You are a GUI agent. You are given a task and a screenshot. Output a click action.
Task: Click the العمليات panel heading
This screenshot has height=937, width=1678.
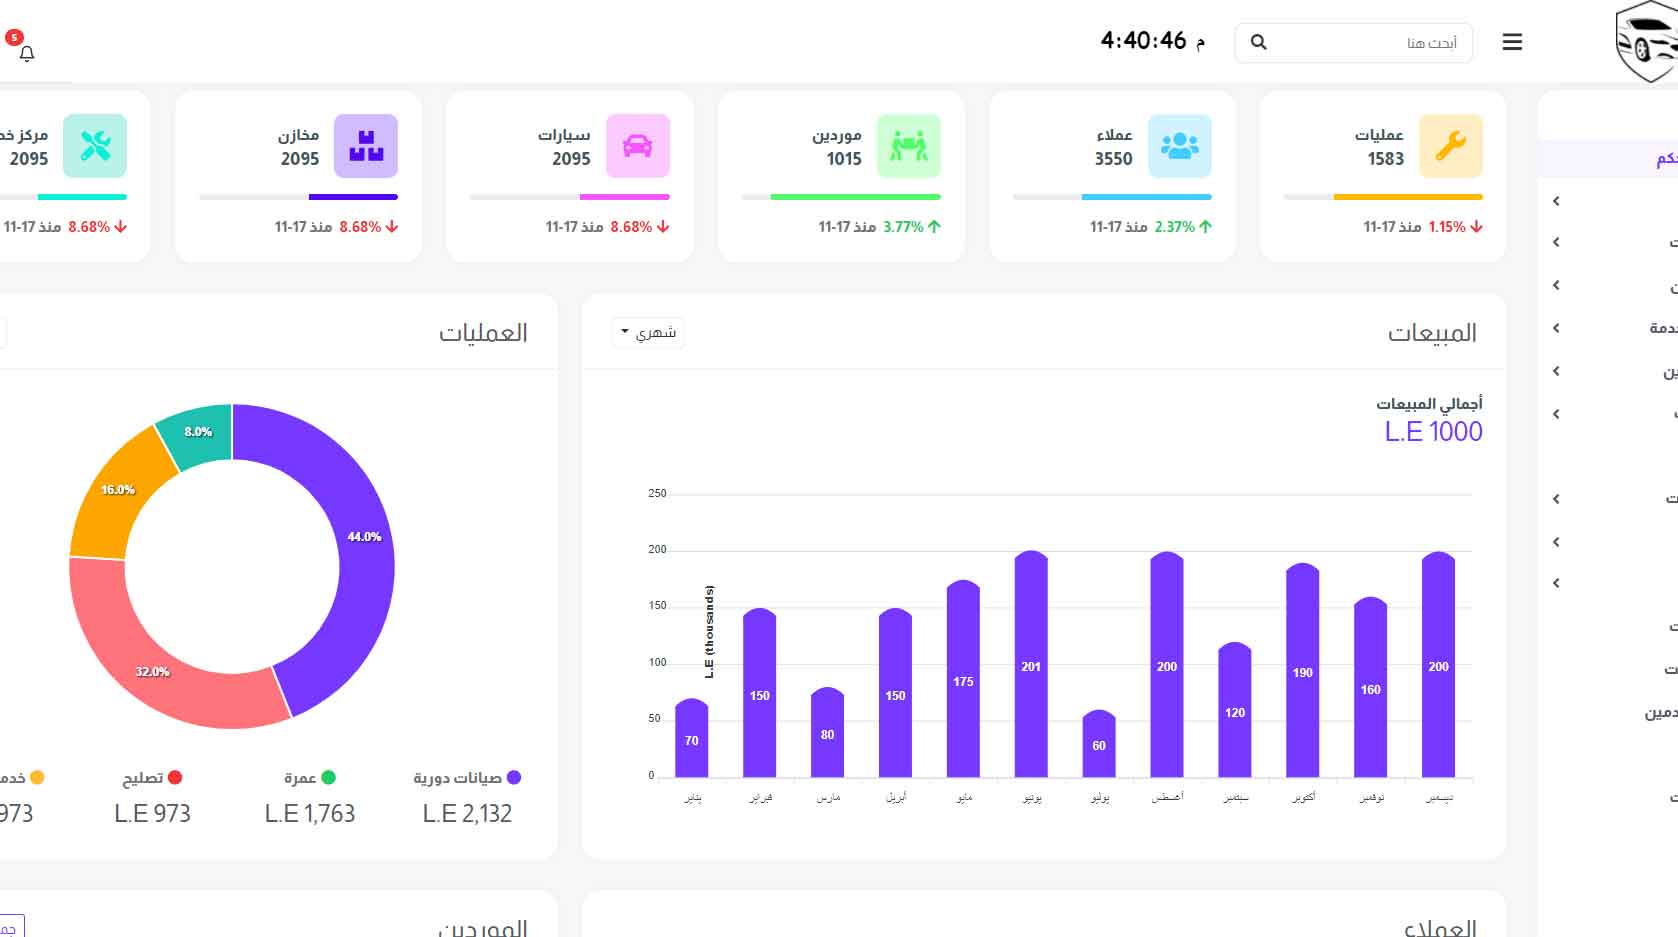(483, 333)
